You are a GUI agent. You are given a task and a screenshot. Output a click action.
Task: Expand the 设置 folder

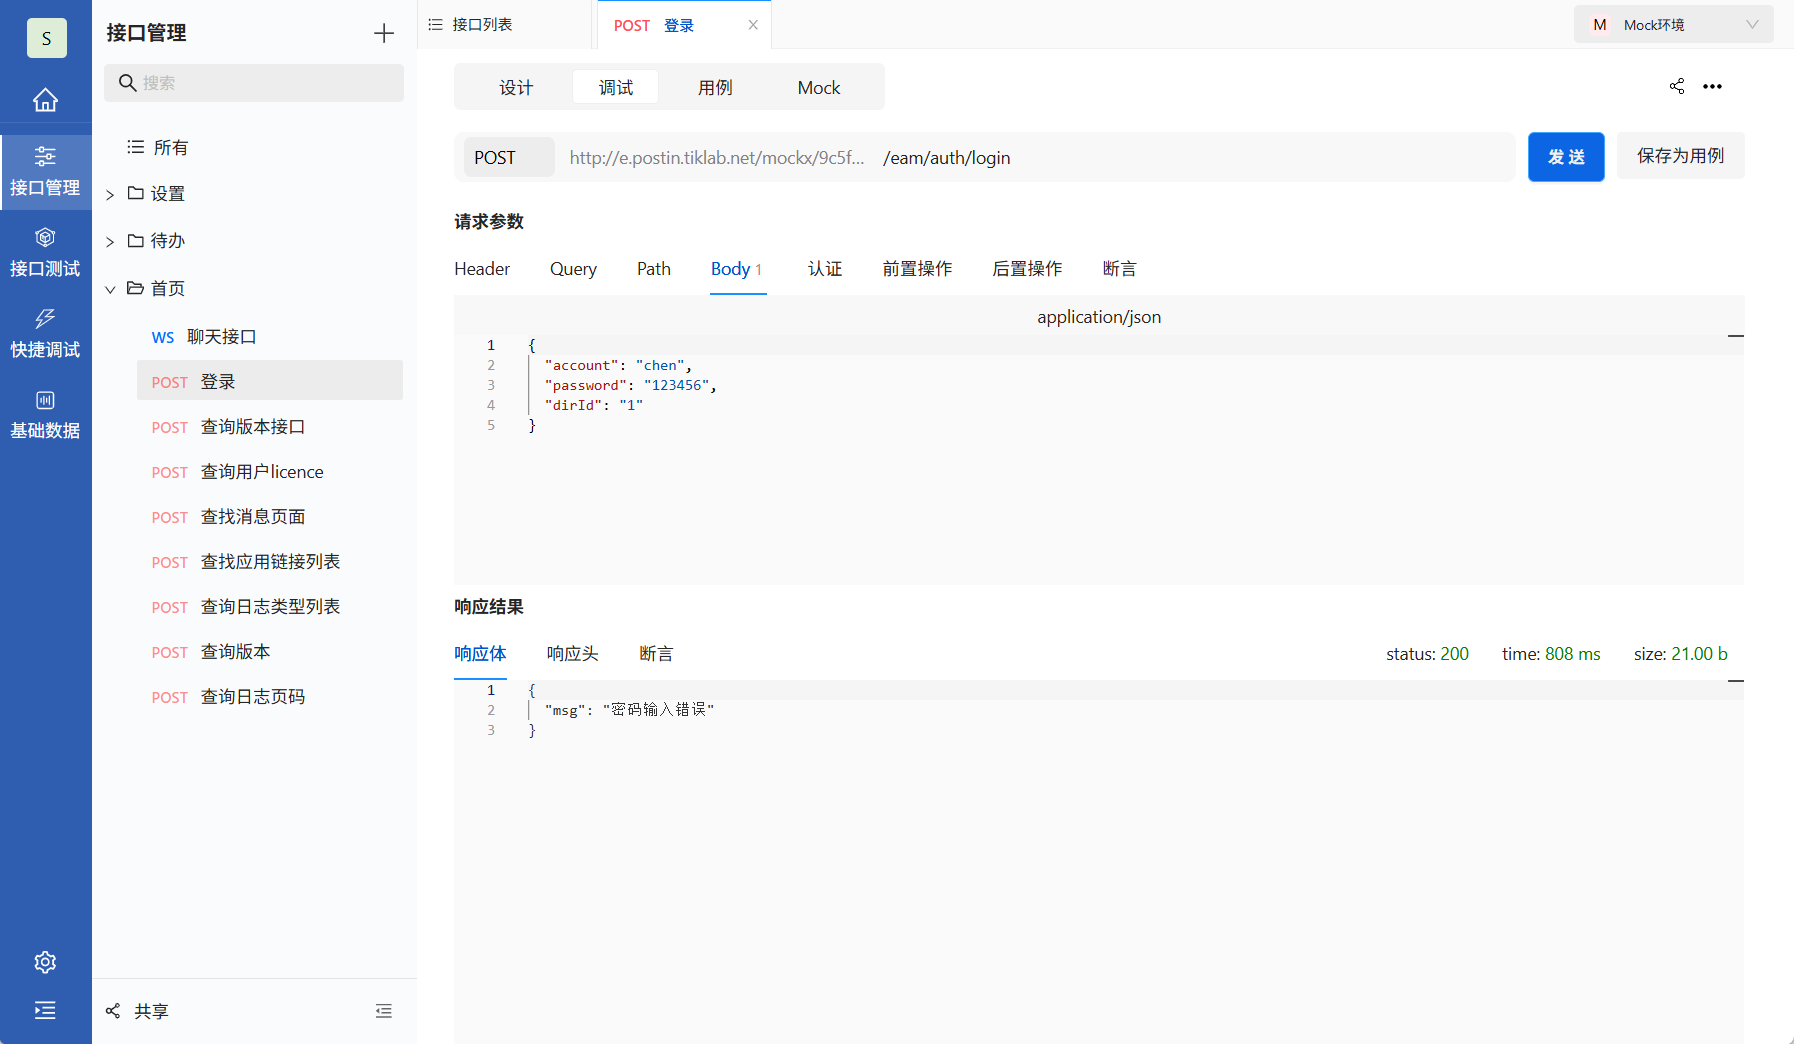pyautogui.click(x=110, y=193)
